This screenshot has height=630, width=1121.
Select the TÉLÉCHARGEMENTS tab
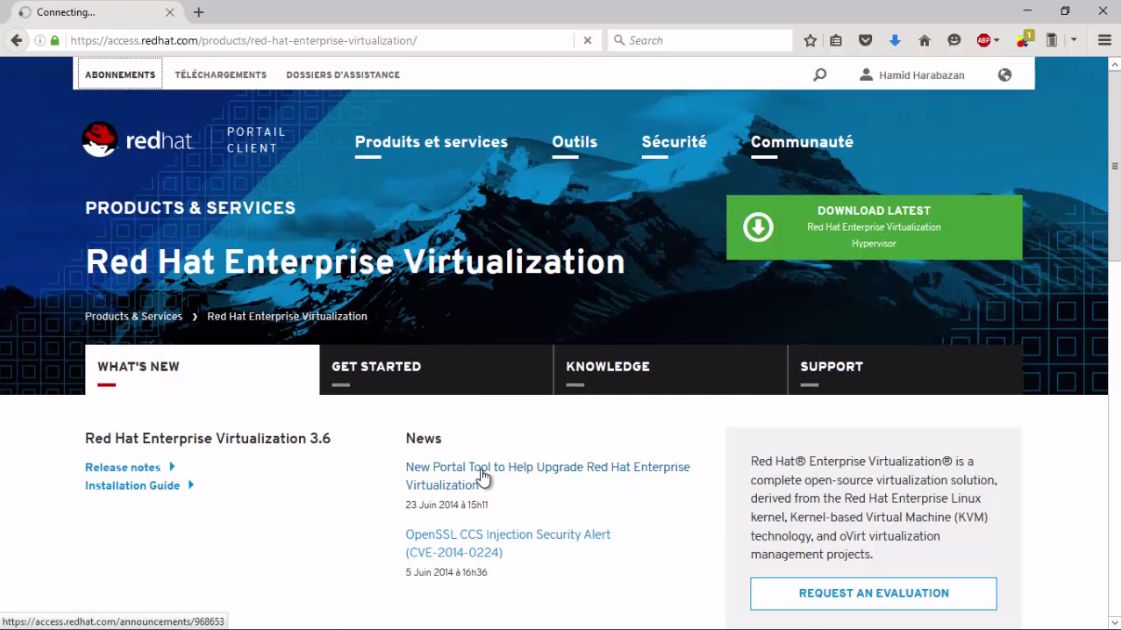coord(220,74)
